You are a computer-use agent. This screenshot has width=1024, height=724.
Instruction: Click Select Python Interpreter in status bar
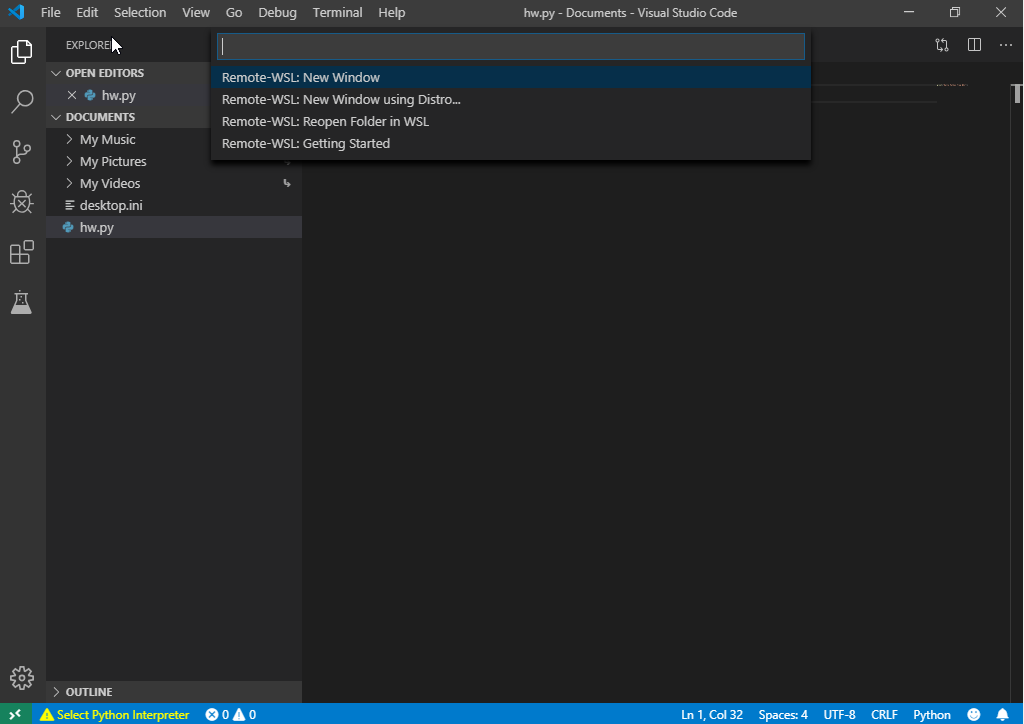pyautogui.click(x=115, y=714)
